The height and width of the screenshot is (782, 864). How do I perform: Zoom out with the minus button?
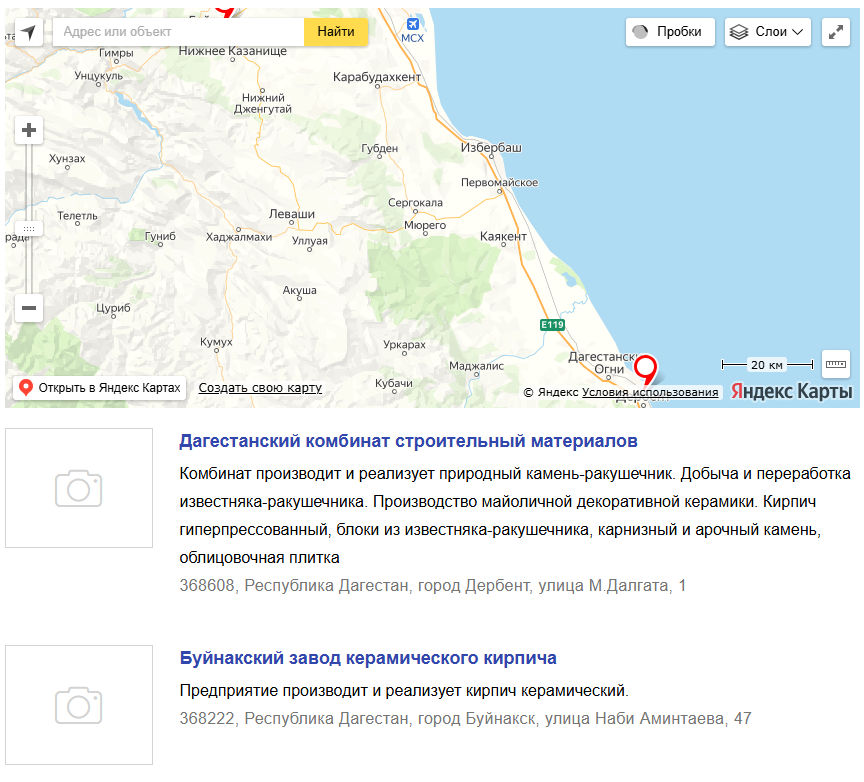point(29,308)
